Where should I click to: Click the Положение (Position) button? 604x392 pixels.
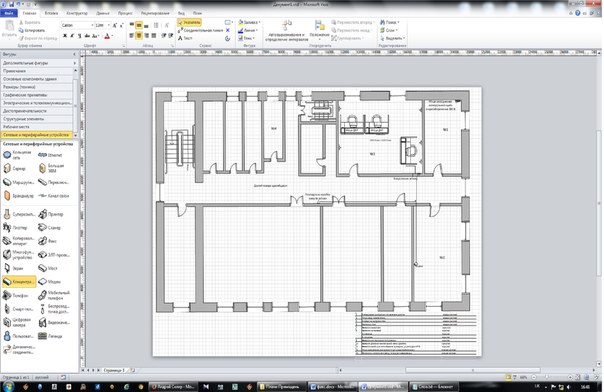[x=320, y=30]
